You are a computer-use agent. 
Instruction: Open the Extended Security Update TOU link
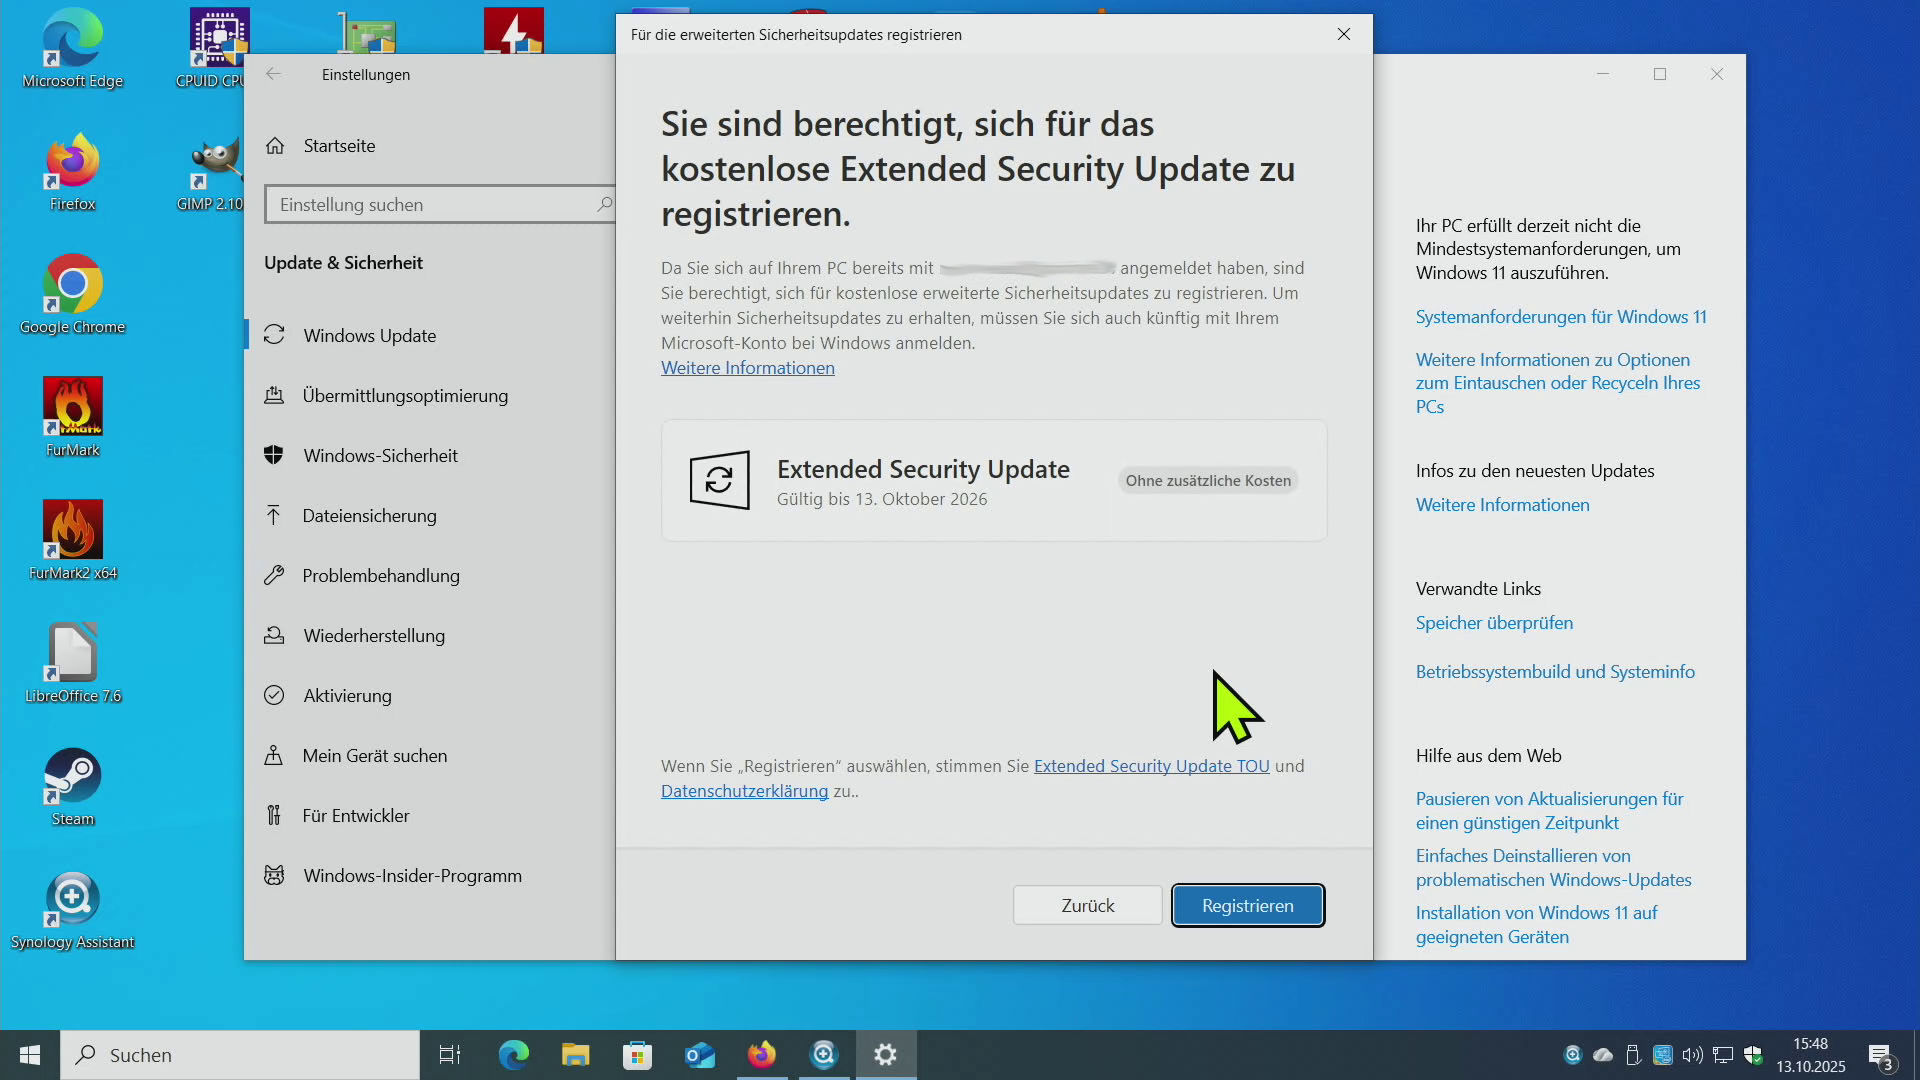(1151, 766)
